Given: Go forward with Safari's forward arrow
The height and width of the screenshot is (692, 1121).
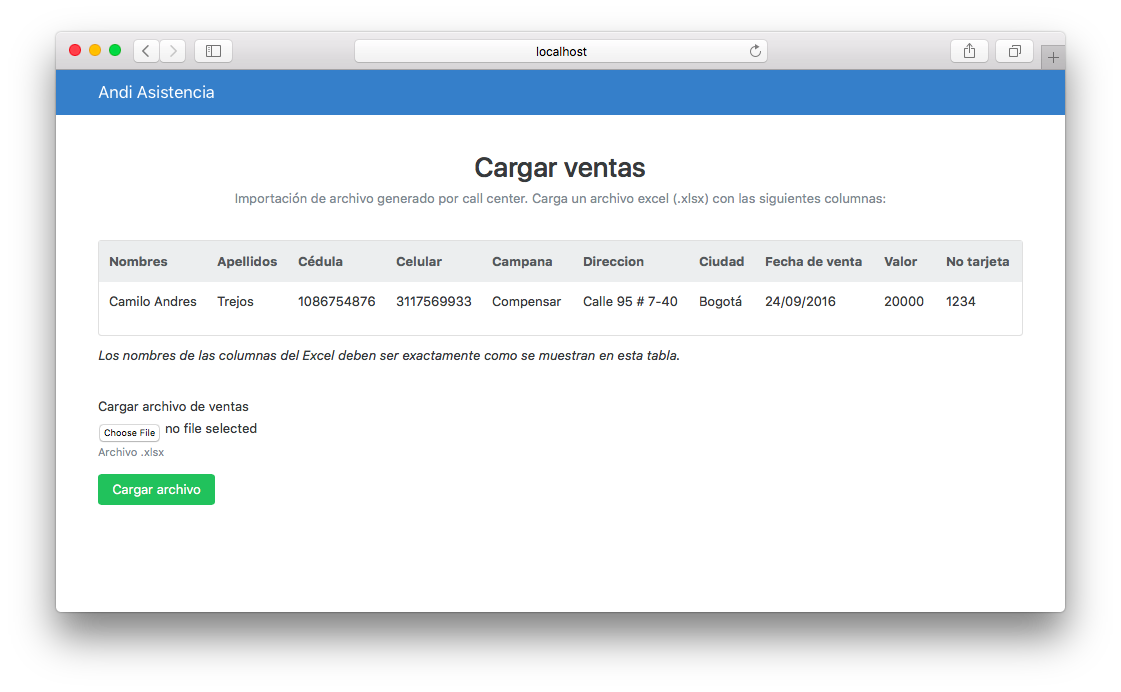Looking at the screenshot, I should click(172, 51).
